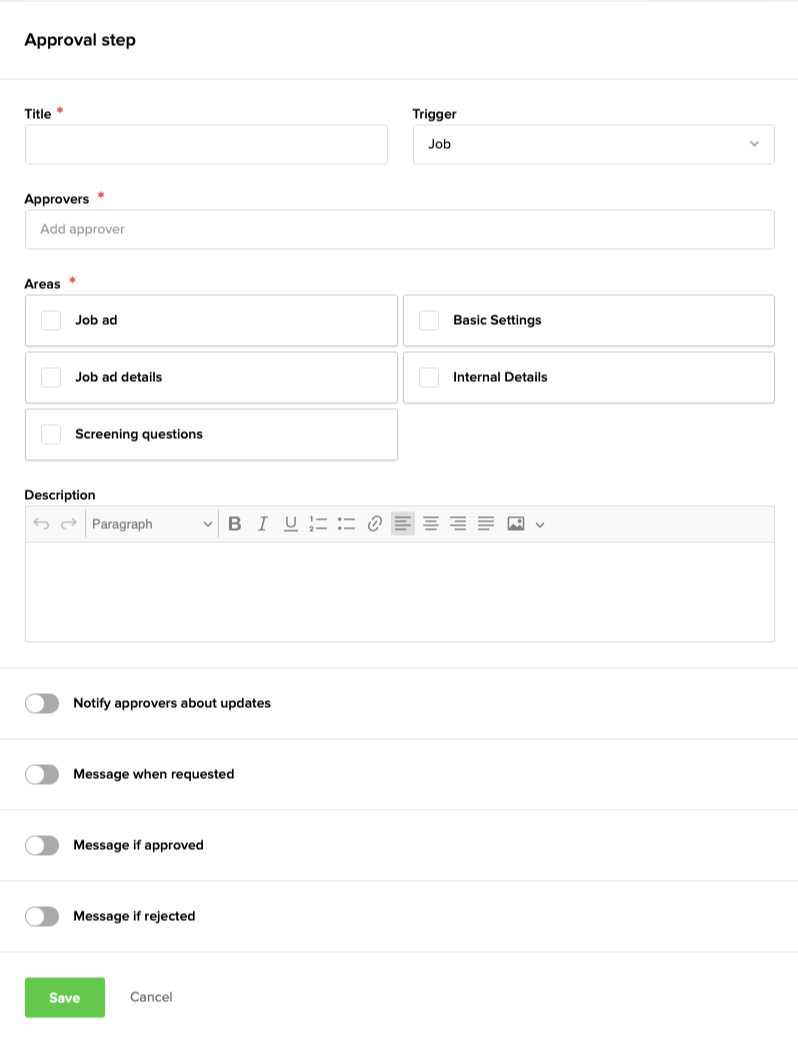Screen dimensions: 798x1063
Task: Turn on Message if rejected toggle
Action: coord(42,916)
